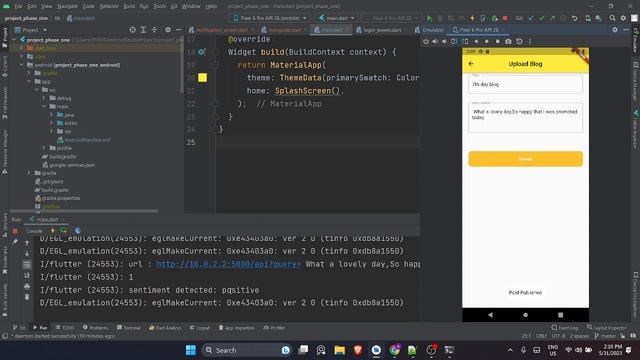Collapse main folder in project tree
The height and width of the screenshot is (360, 640).
coord(44,107)
